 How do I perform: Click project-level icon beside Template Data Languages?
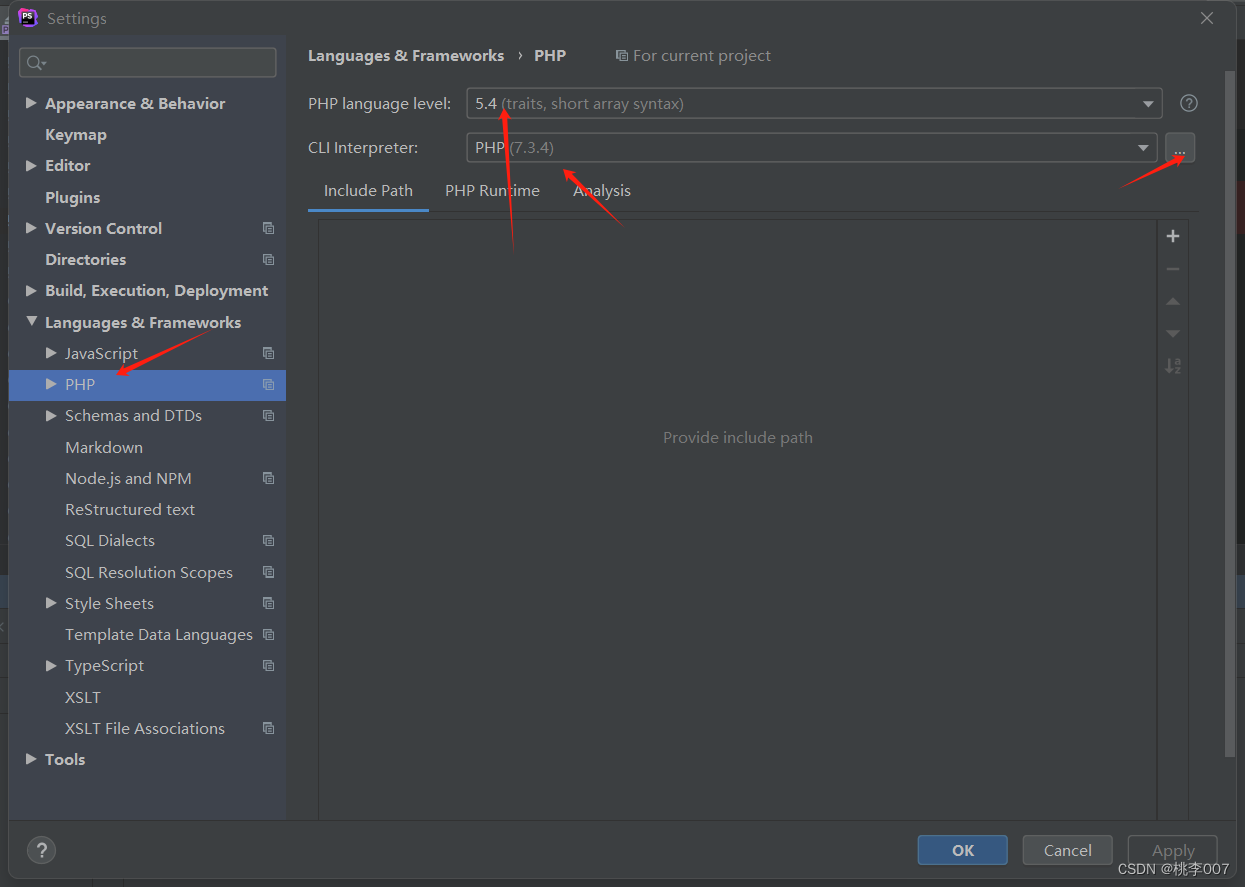[x=268, y=634]
